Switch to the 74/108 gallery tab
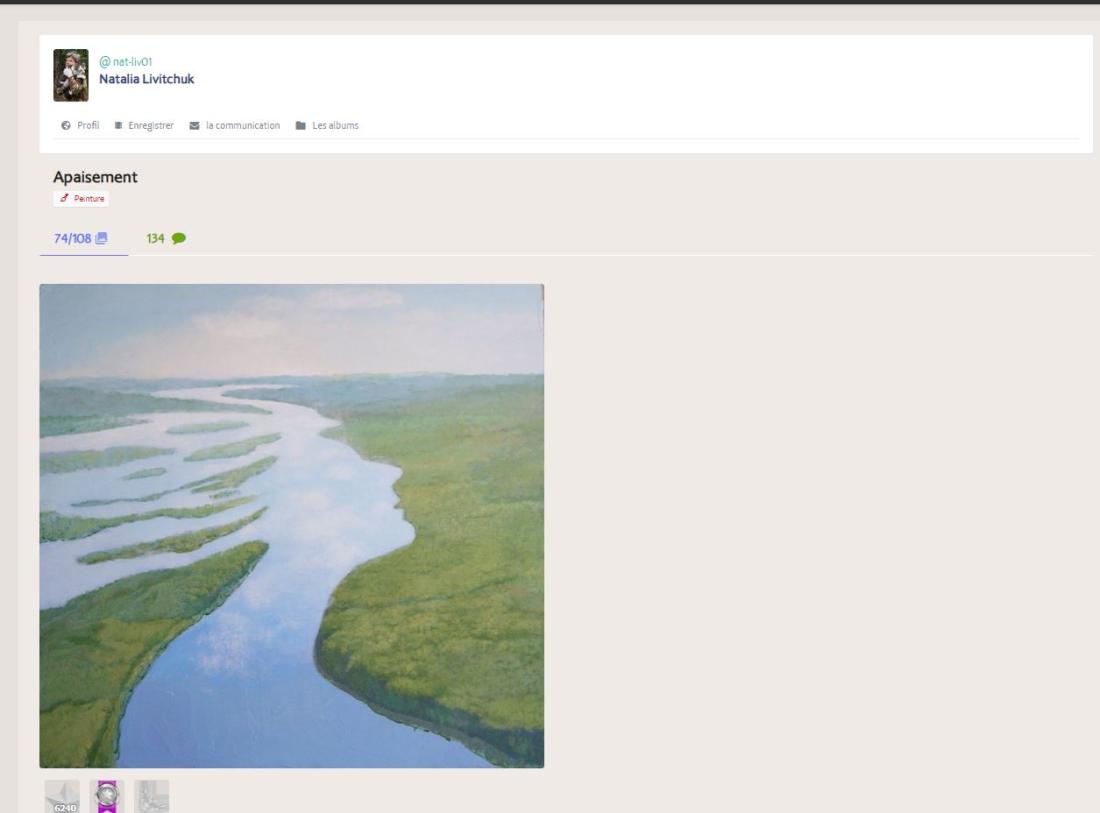Viewport: 1100px width, 813px height. pyautogui.click(x=83, y=238)
